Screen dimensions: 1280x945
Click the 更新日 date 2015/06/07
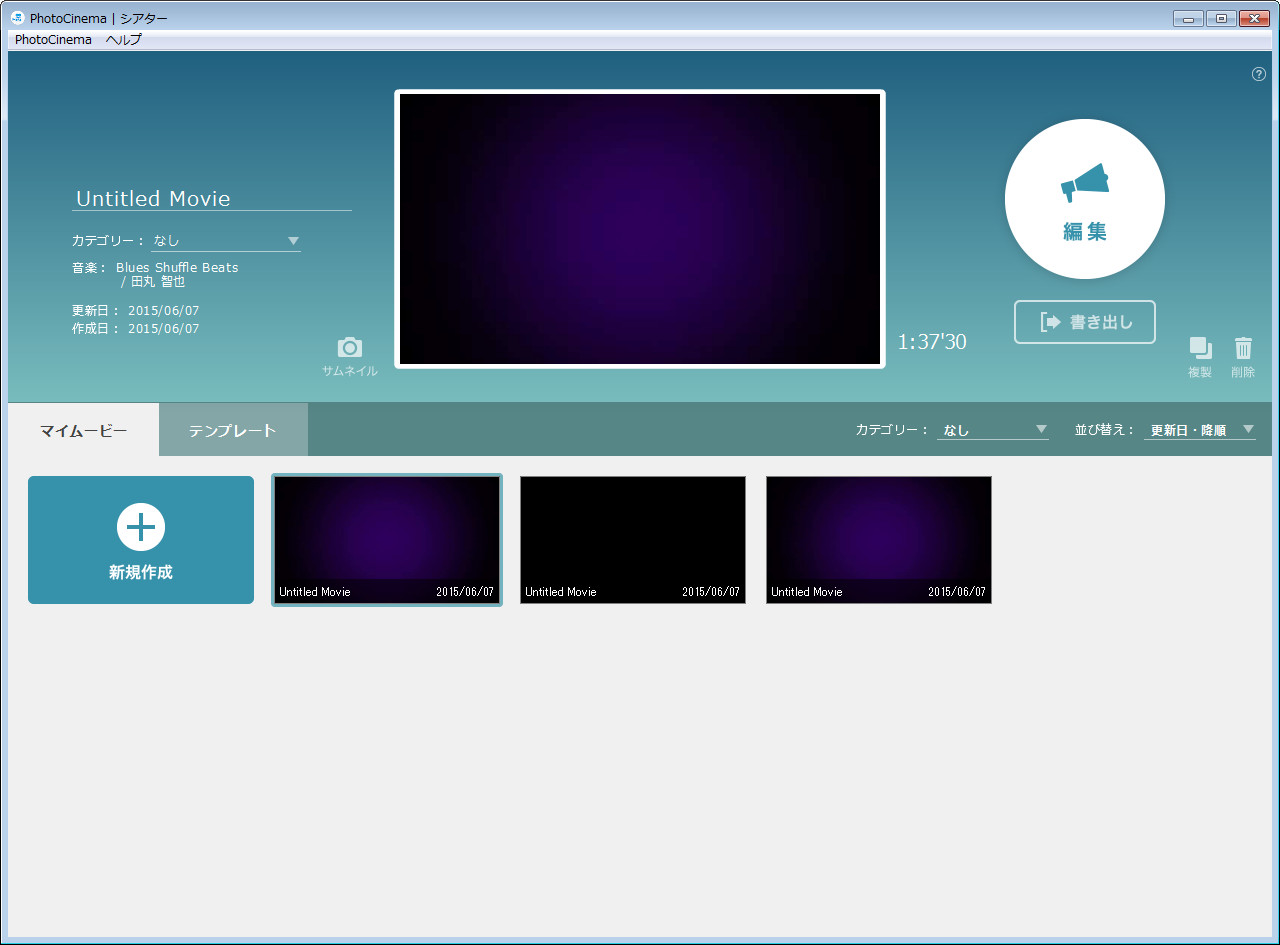click(164, 311)
